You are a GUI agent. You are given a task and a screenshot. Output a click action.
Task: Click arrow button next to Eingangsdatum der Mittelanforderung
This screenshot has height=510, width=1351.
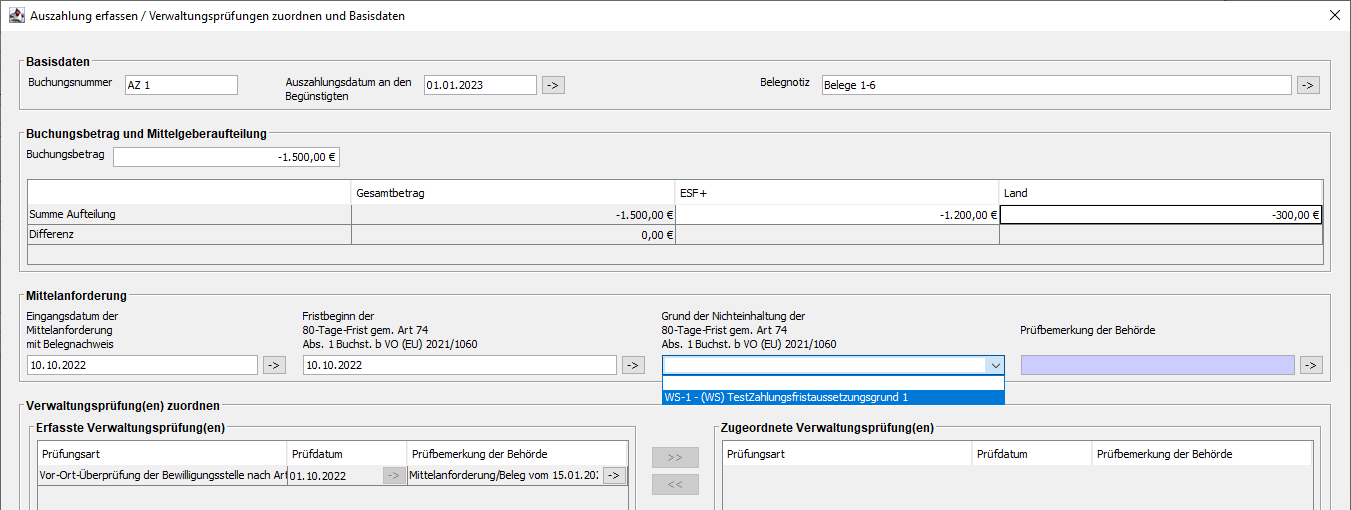coord(273,365)
